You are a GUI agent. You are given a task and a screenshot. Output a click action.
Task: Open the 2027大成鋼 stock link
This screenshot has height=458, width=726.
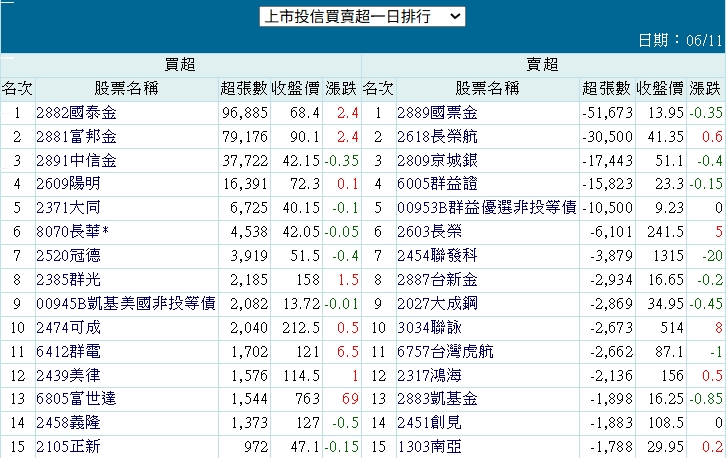coord(437,303)
